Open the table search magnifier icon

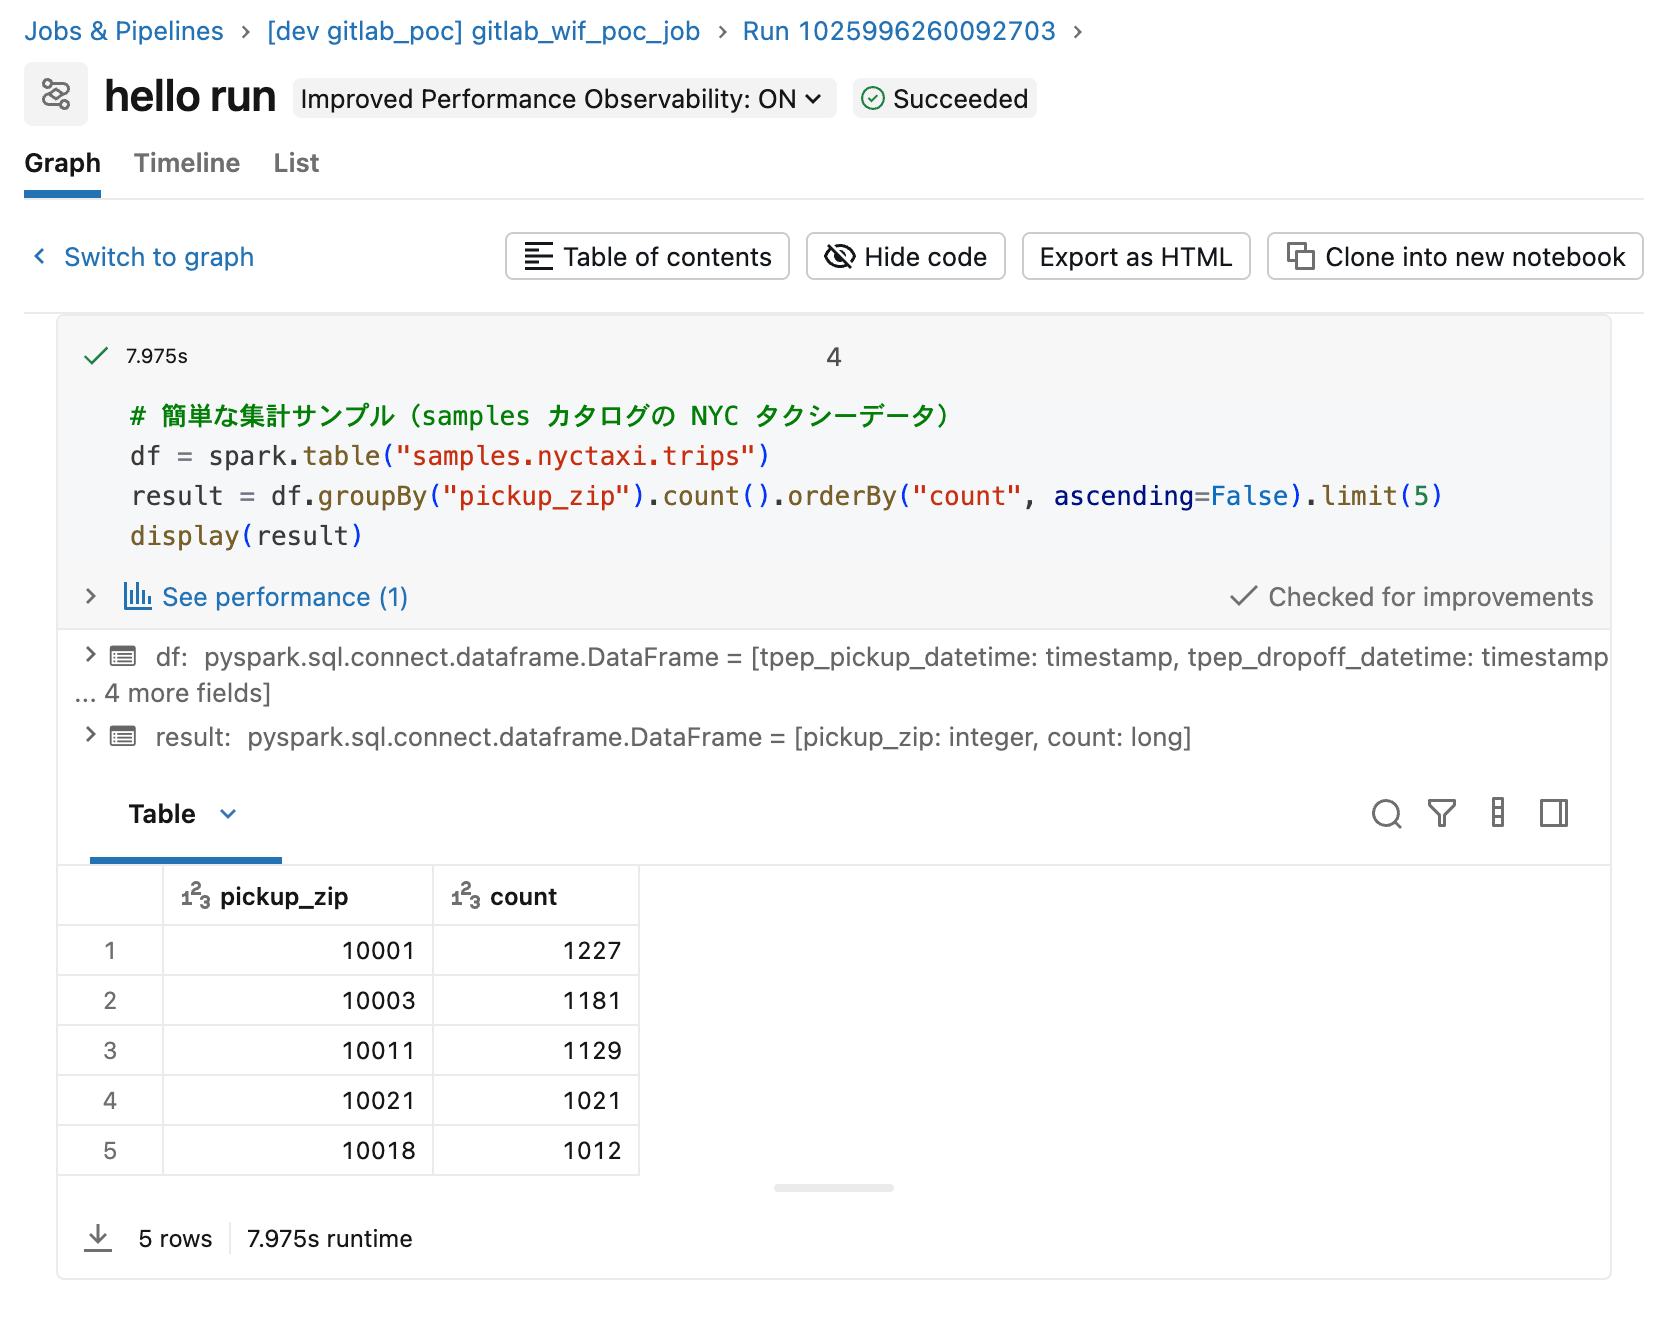tap(1386, 814)
